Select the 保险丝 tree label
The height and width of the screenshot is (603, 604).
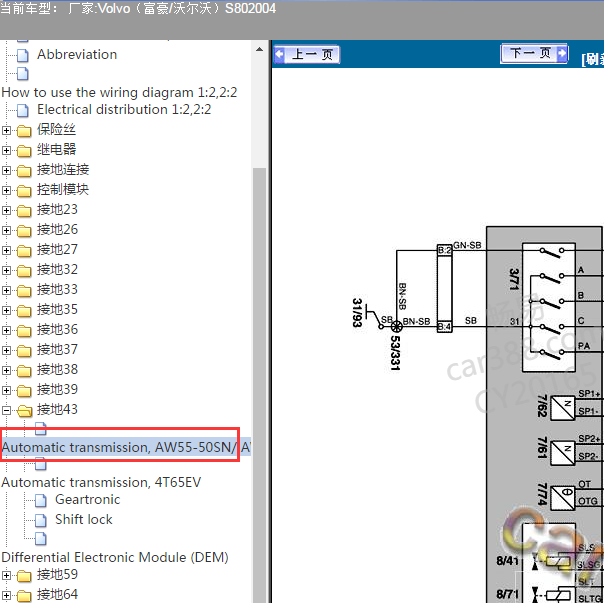tap(57, 130)
